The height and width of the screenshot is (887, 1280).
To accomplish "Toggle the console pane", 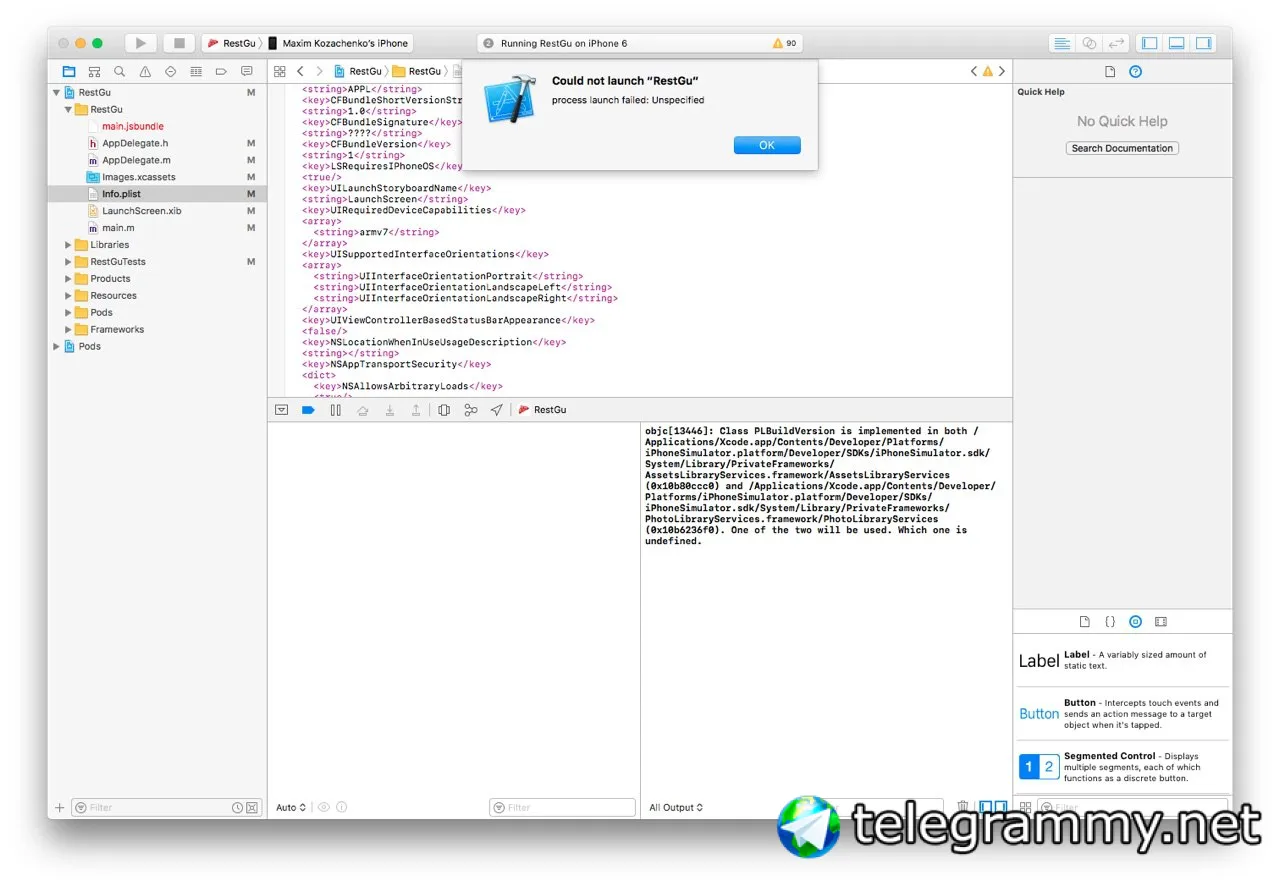I will click(1001, 807).
